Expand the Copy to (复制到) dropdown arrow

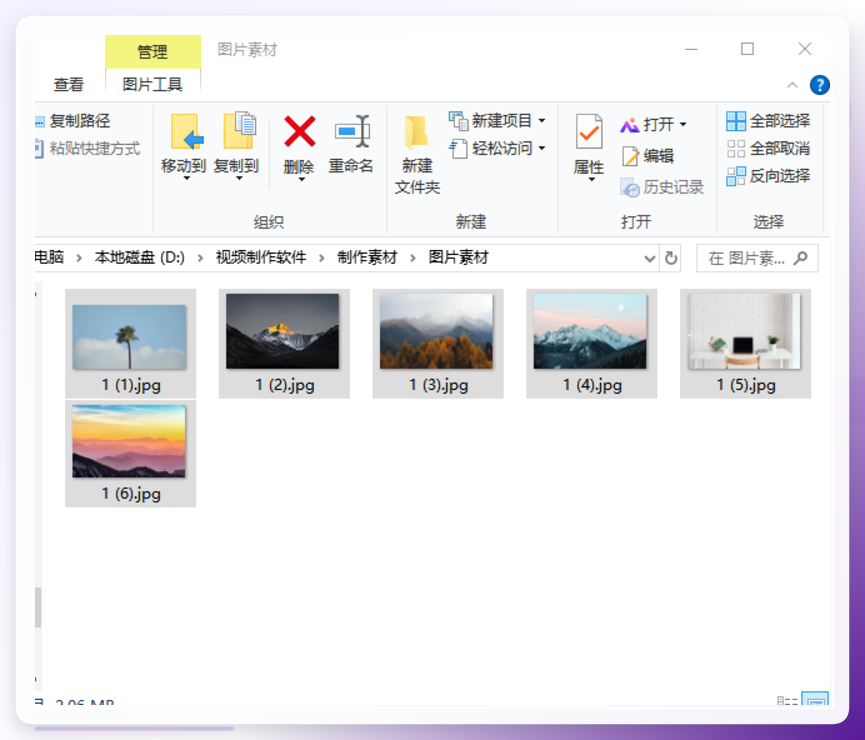[239, 179]
